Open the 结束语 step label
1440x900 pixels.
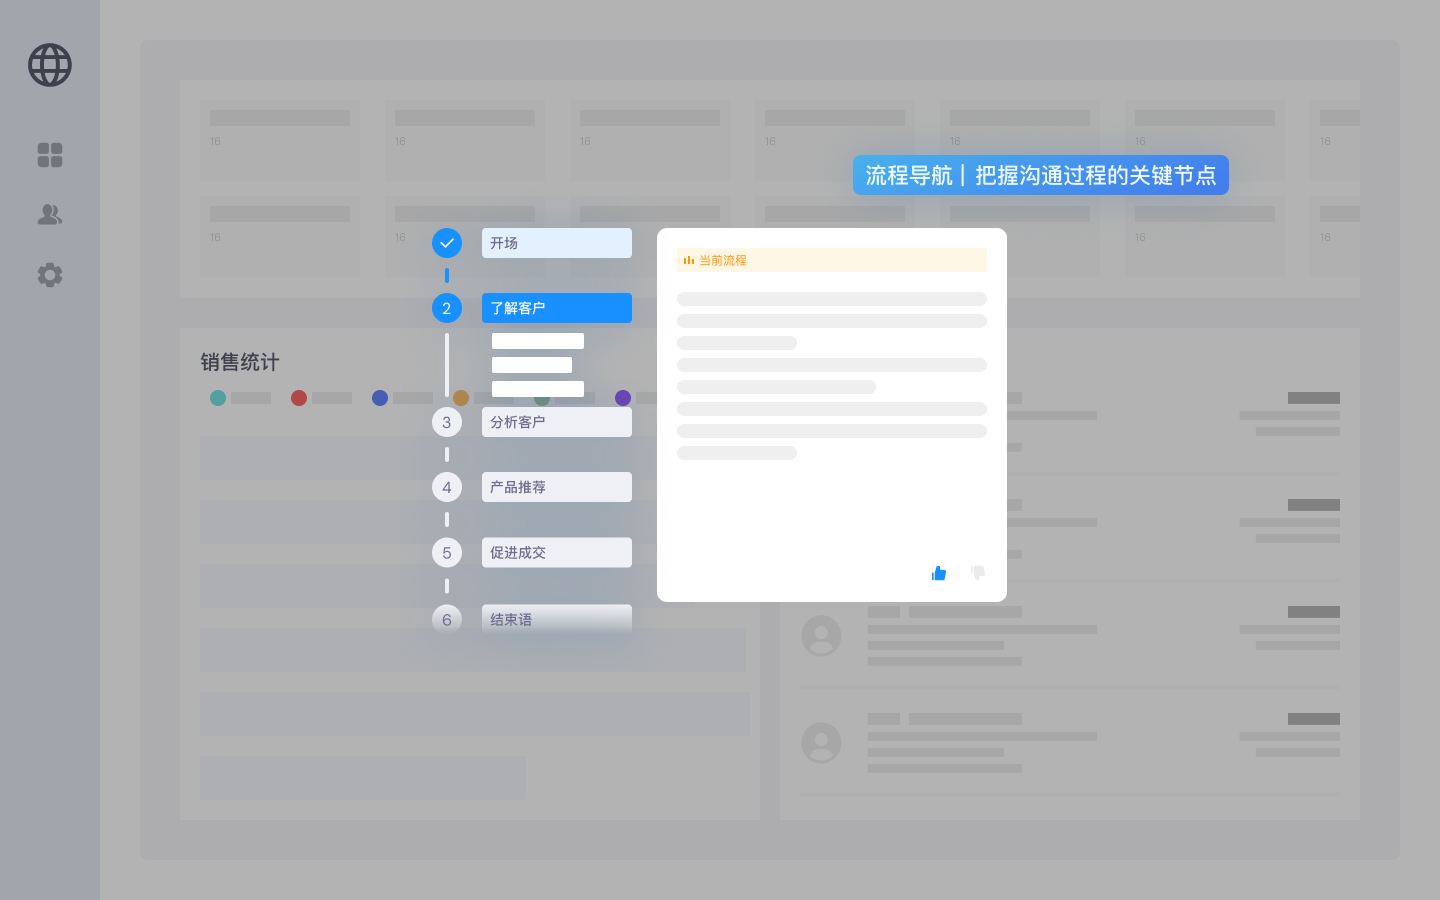557,619
